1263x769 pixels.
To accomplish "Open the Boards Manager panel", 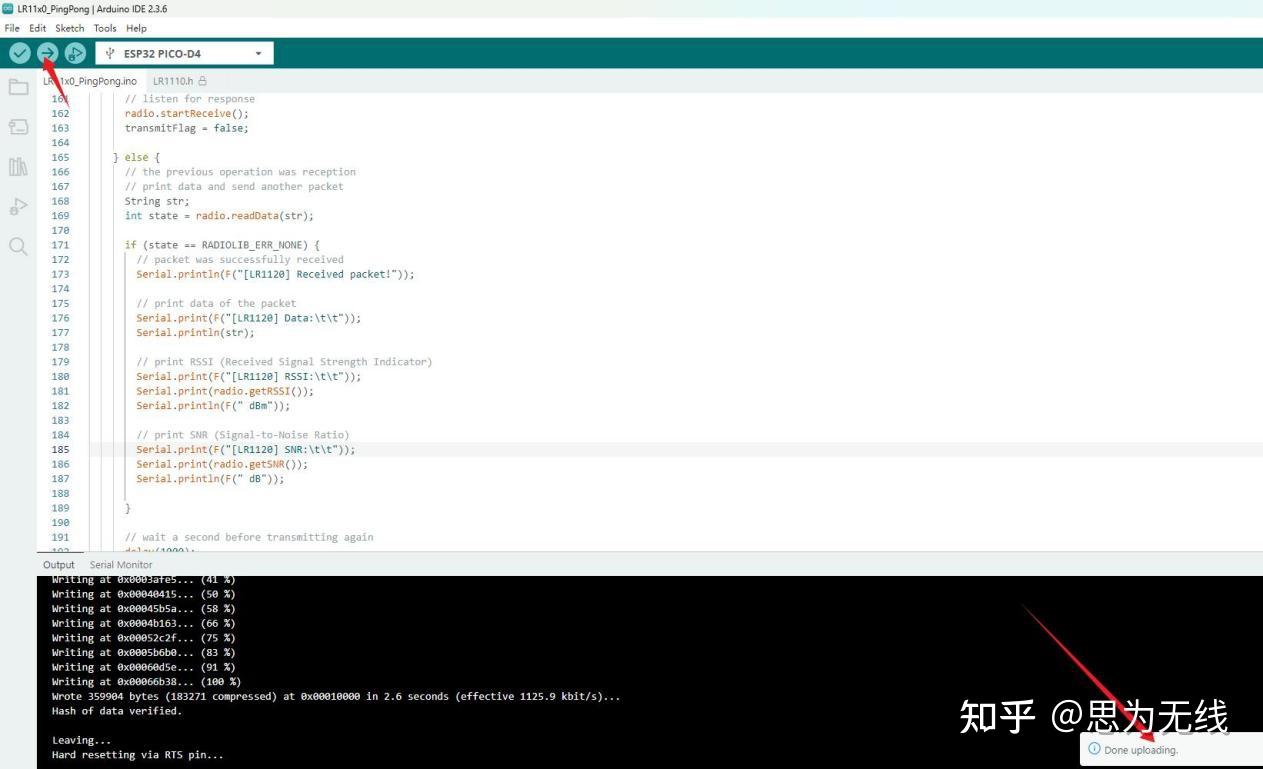I will click(18, 126).
